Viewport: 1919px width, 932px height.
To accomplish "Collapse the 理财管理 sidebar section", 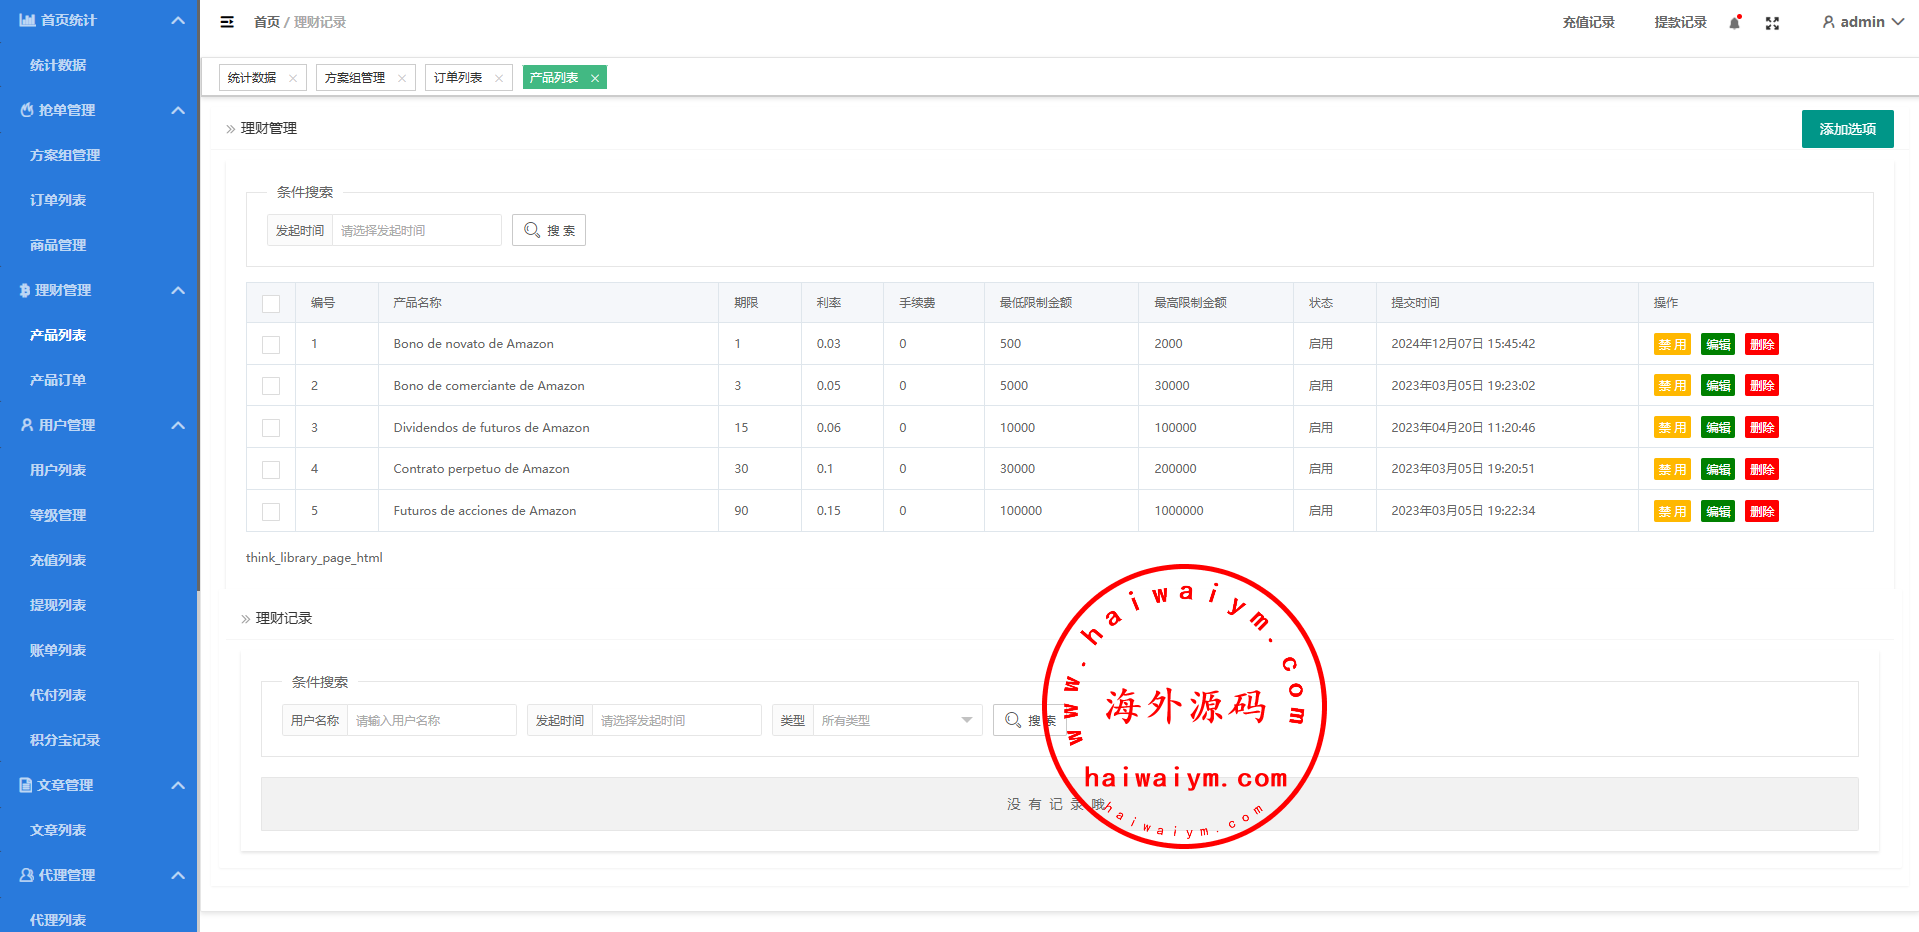I will 178,290.
